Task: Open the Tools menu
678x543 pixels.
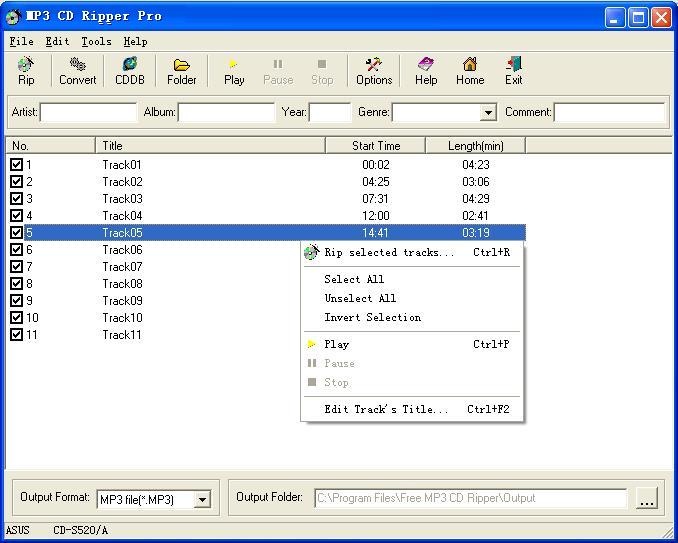Action: tap(96, 42)
